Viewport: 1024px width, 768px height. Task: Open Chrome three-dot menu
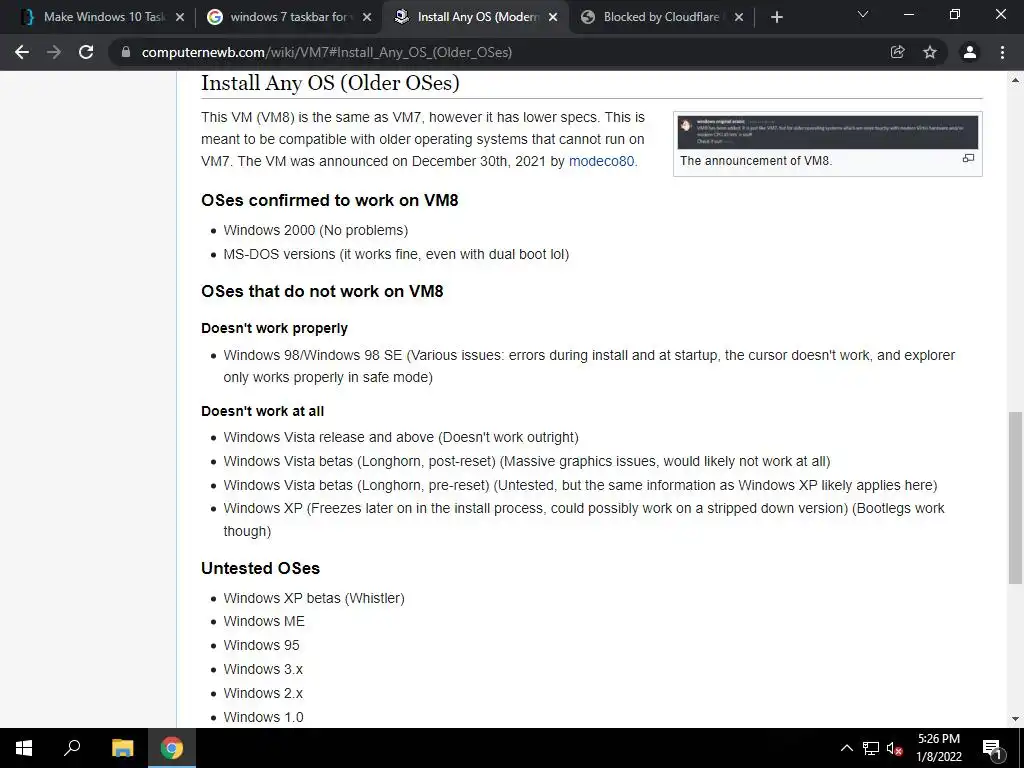(x=1002, y=52)
